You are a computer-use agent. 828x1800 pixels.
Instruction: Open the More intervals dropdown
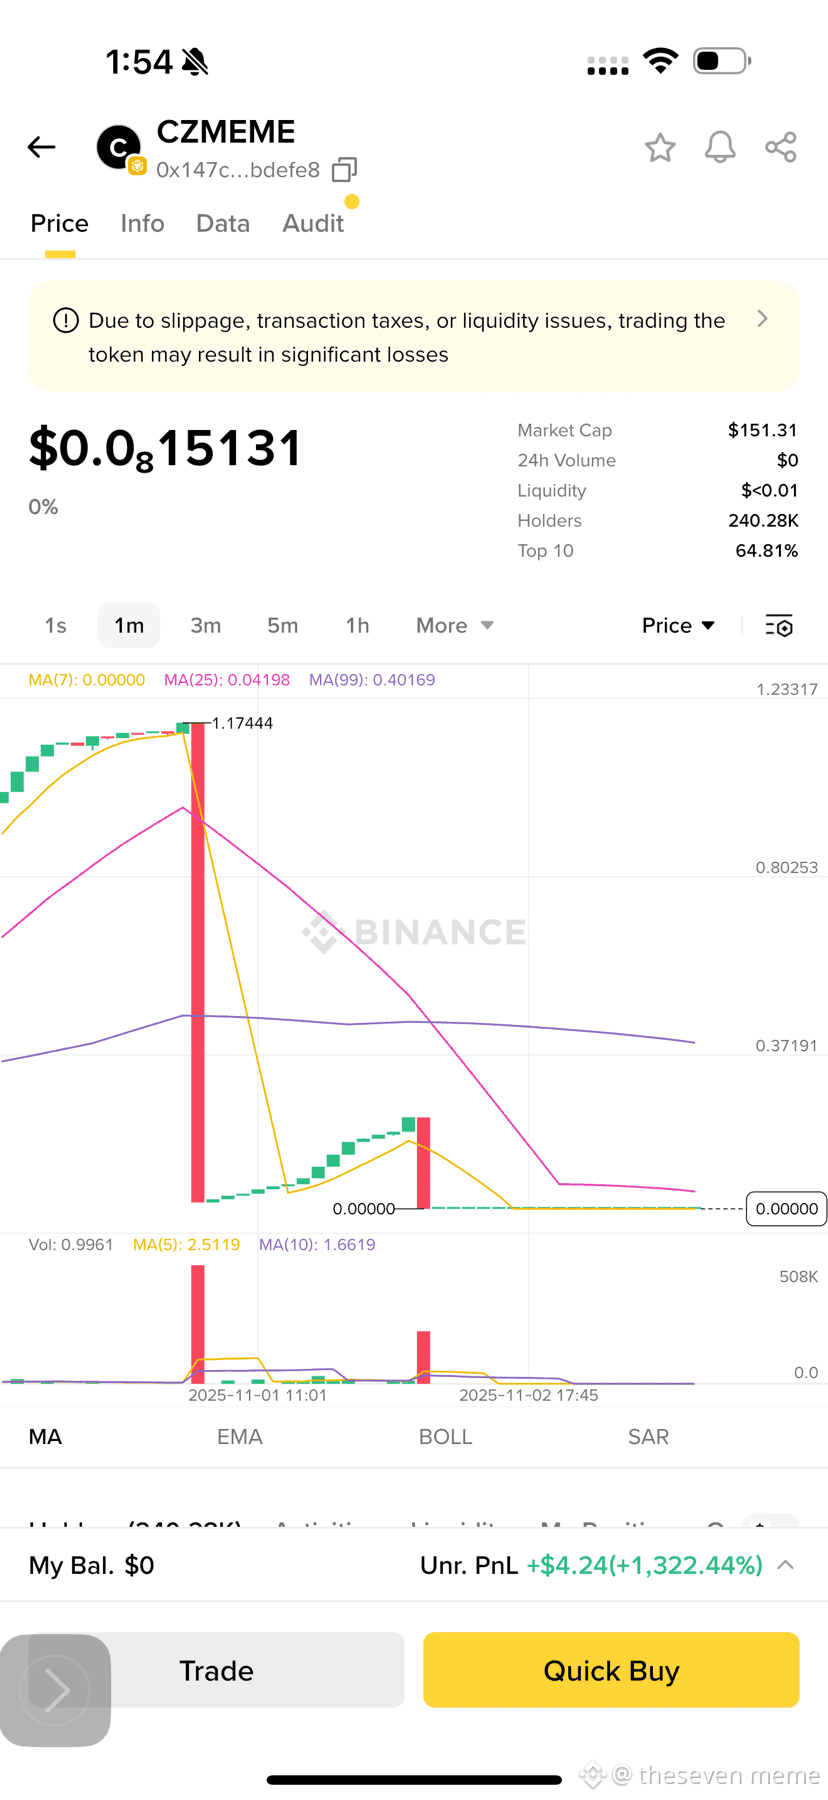pos(455,626)
